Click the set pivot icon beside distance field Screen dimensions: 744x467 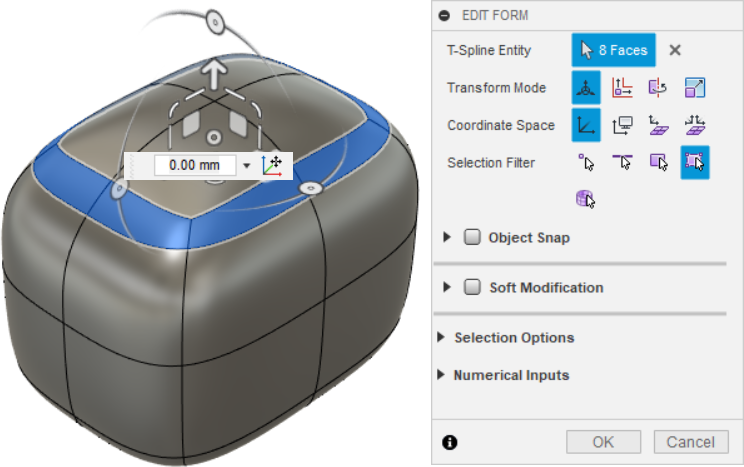pos(272,165)
